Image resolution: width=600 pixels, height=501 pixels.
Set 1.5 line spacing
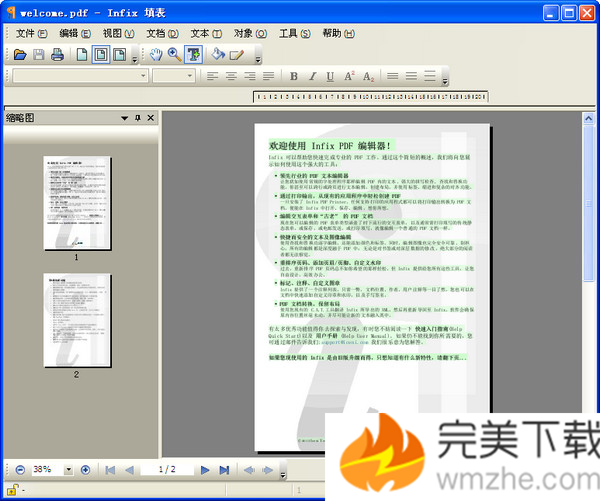[411, 76]
